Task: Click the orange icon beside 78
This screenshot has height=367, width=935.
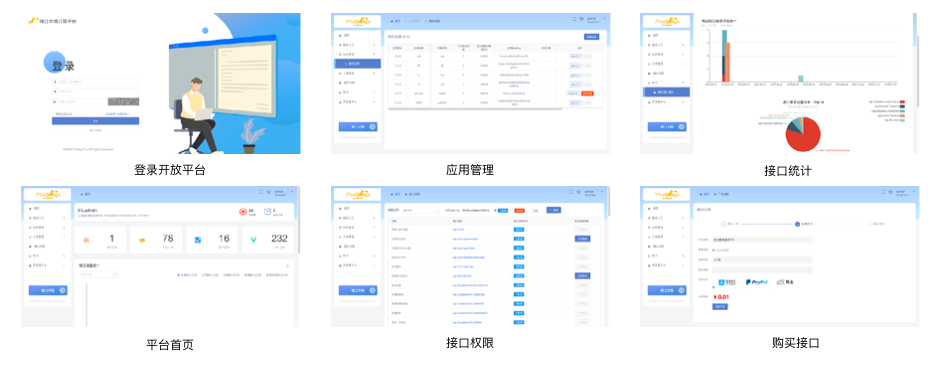Action: 142,240
